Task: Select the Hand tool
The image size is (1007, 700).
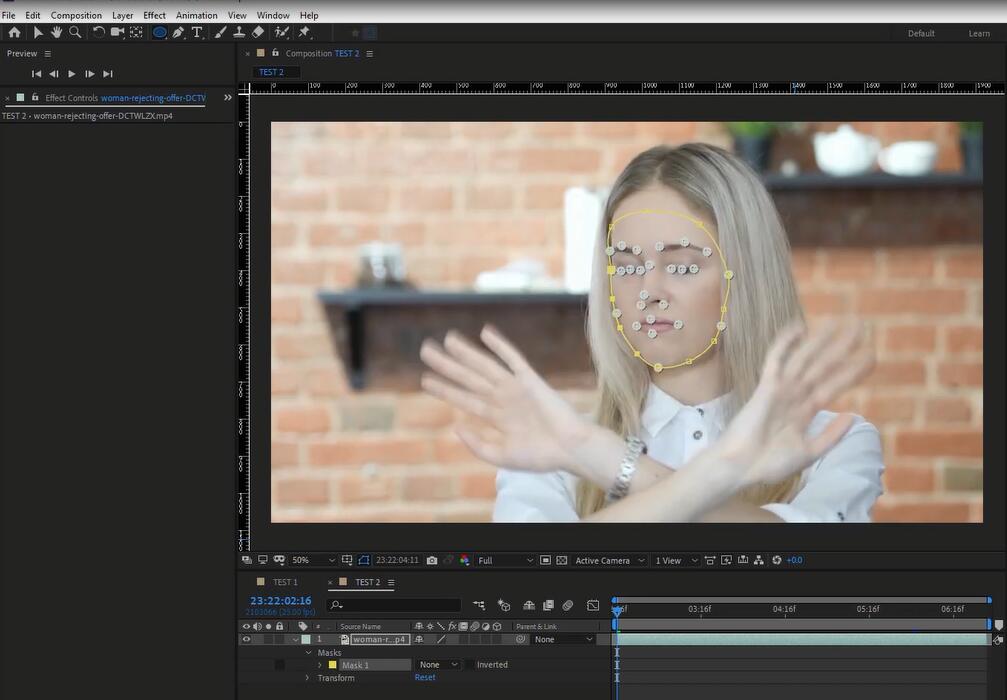Action: pos(57,32)
